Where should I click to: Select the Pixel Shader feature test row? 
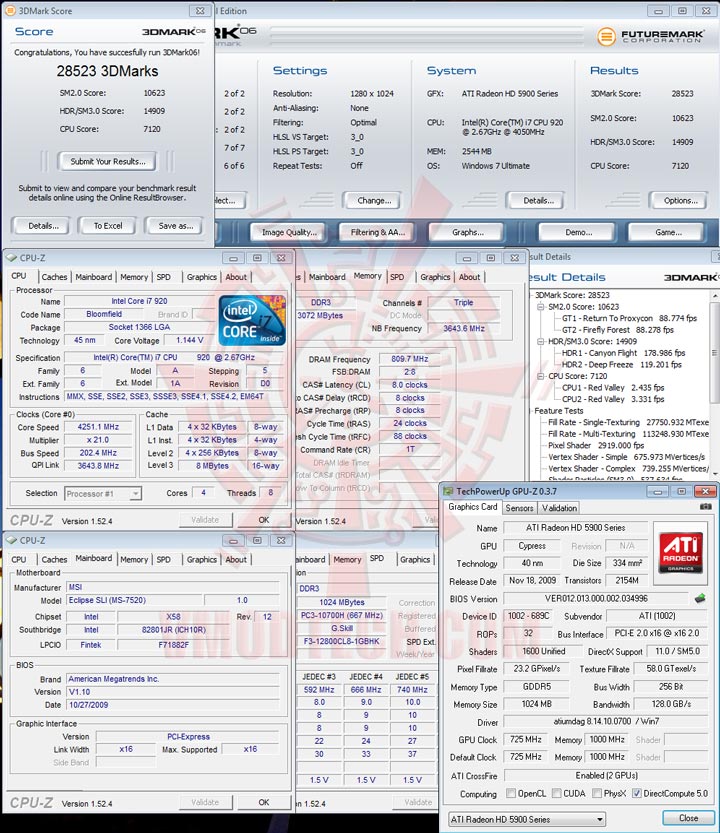pyautogui.click(x=596, y=445)
